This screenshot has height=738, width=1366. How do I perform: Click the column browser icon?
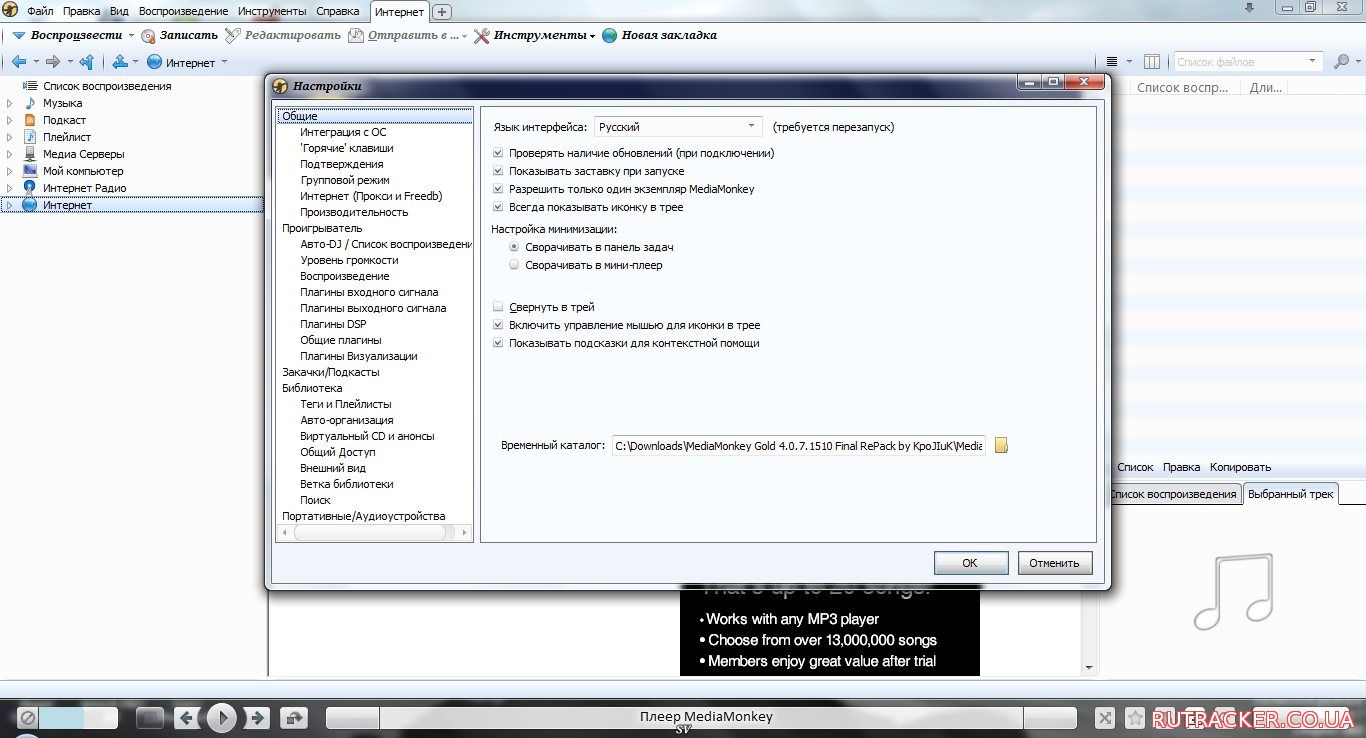(1152, 62)
